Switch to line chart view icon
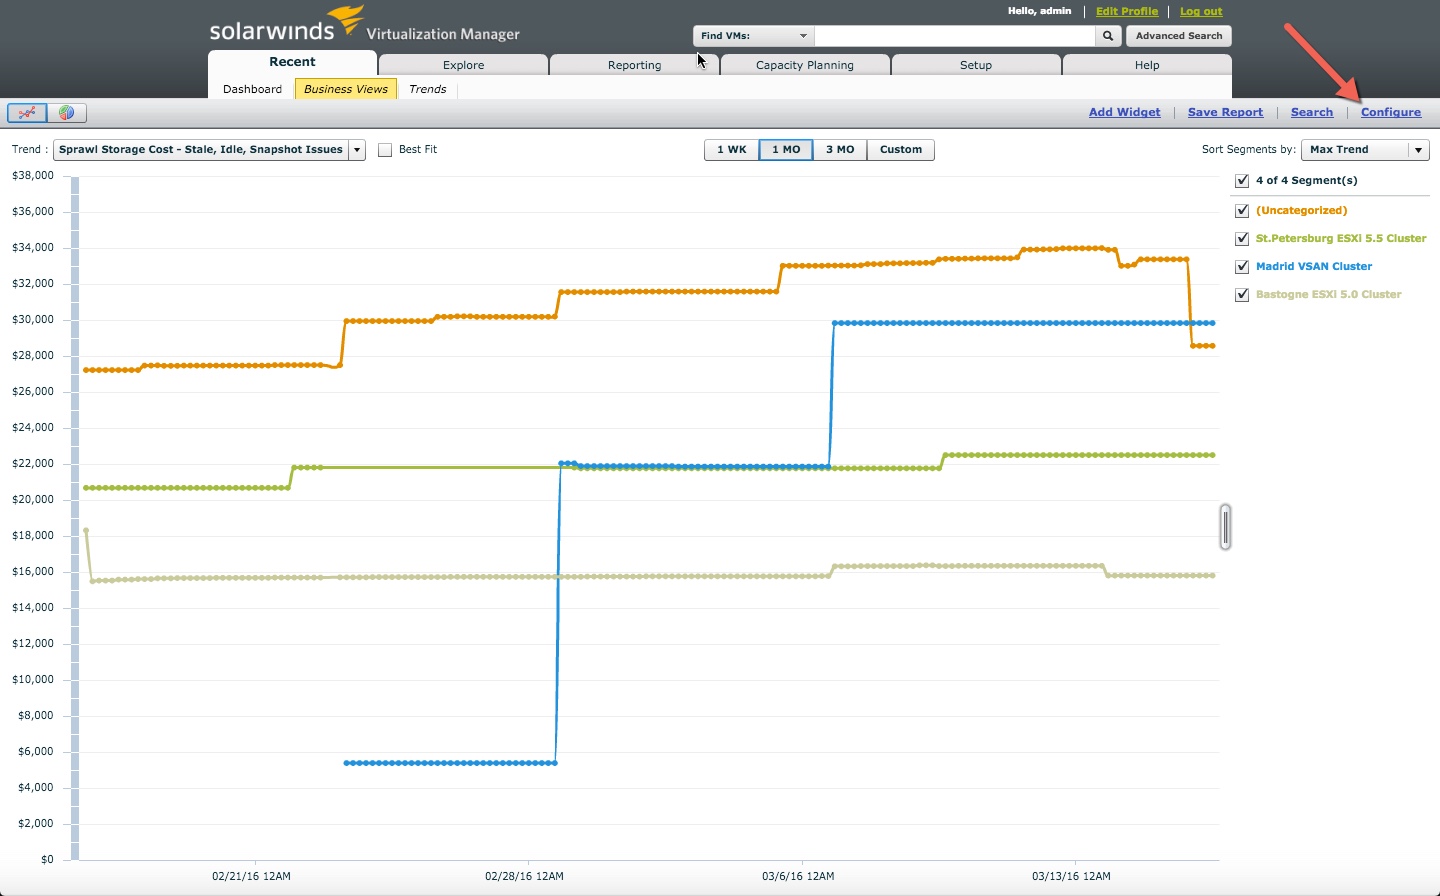 [x=27, y=113]
